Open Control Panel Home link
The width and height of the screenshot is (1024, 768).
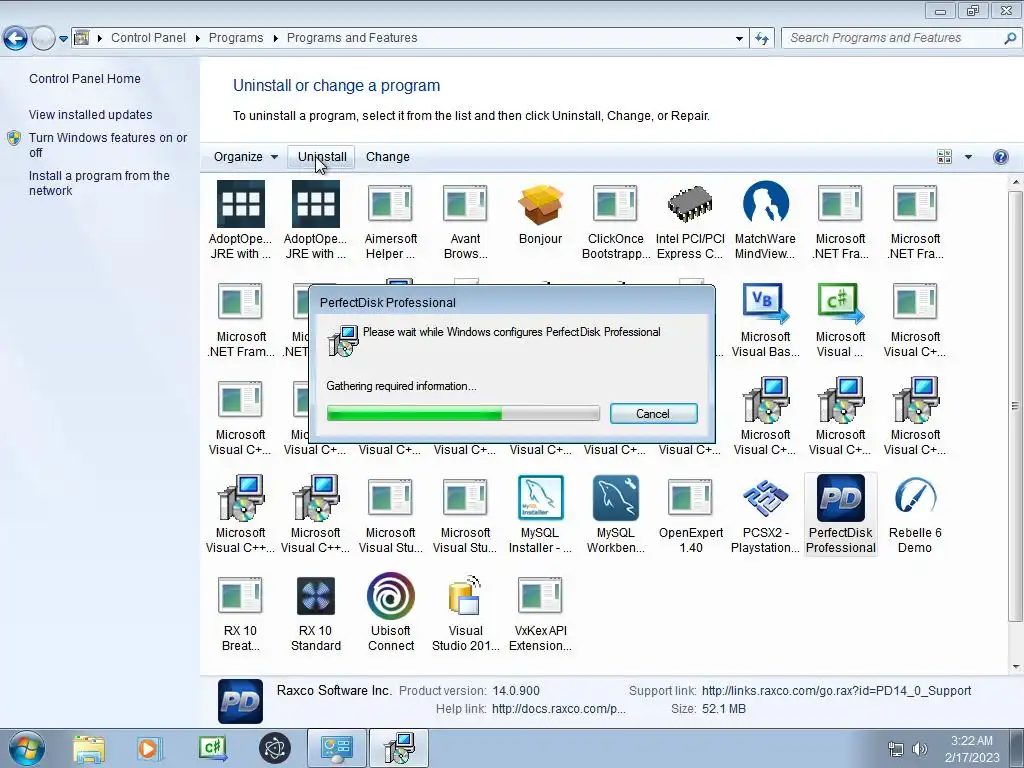tap(84, 78)
